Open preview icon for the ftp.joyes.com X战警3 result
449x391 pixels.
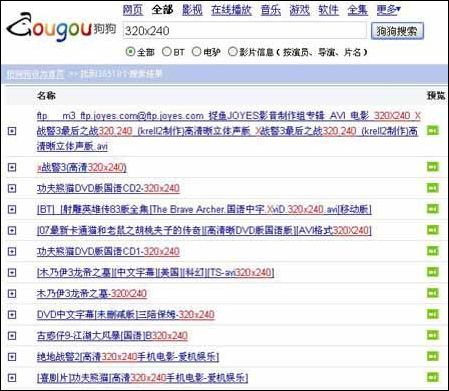tap(433, 131)
